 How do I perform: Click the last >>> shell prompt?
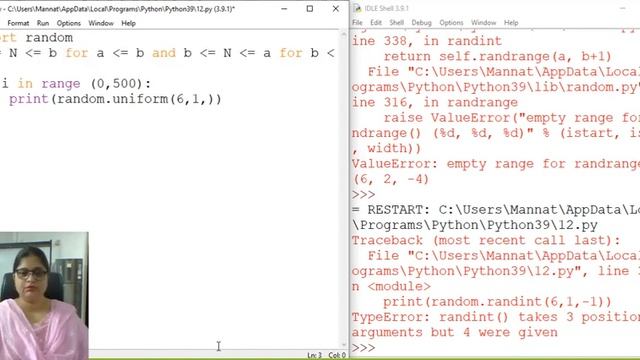click(x=363, y=348)
